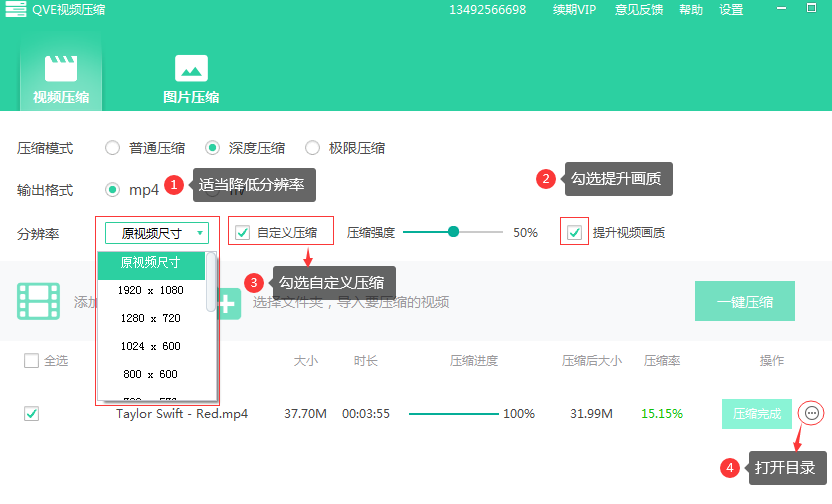The height and width of the screenshot is (504, 832).
Task: Click the image compression picture icon
Action: [x=191, y=68]
